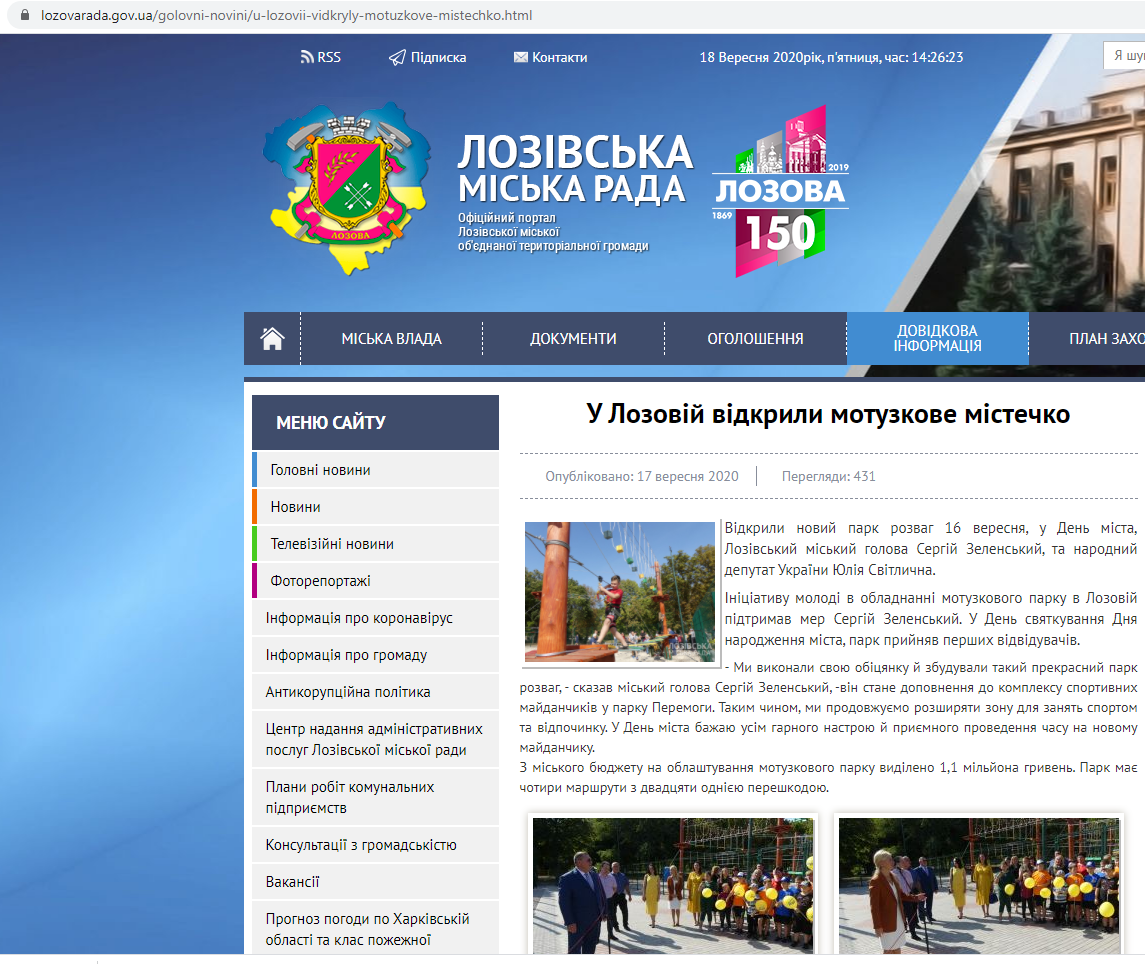Select the Оголошення navigation item
This screenshot has width=1145, height=964.
tap(755, 339)
